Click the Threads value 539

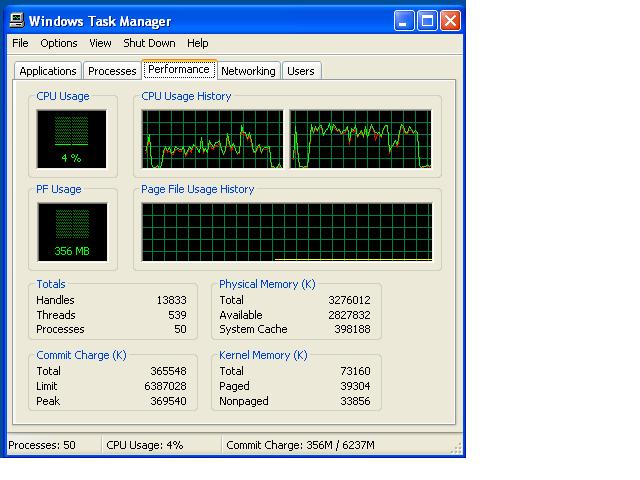pos(177,315)
